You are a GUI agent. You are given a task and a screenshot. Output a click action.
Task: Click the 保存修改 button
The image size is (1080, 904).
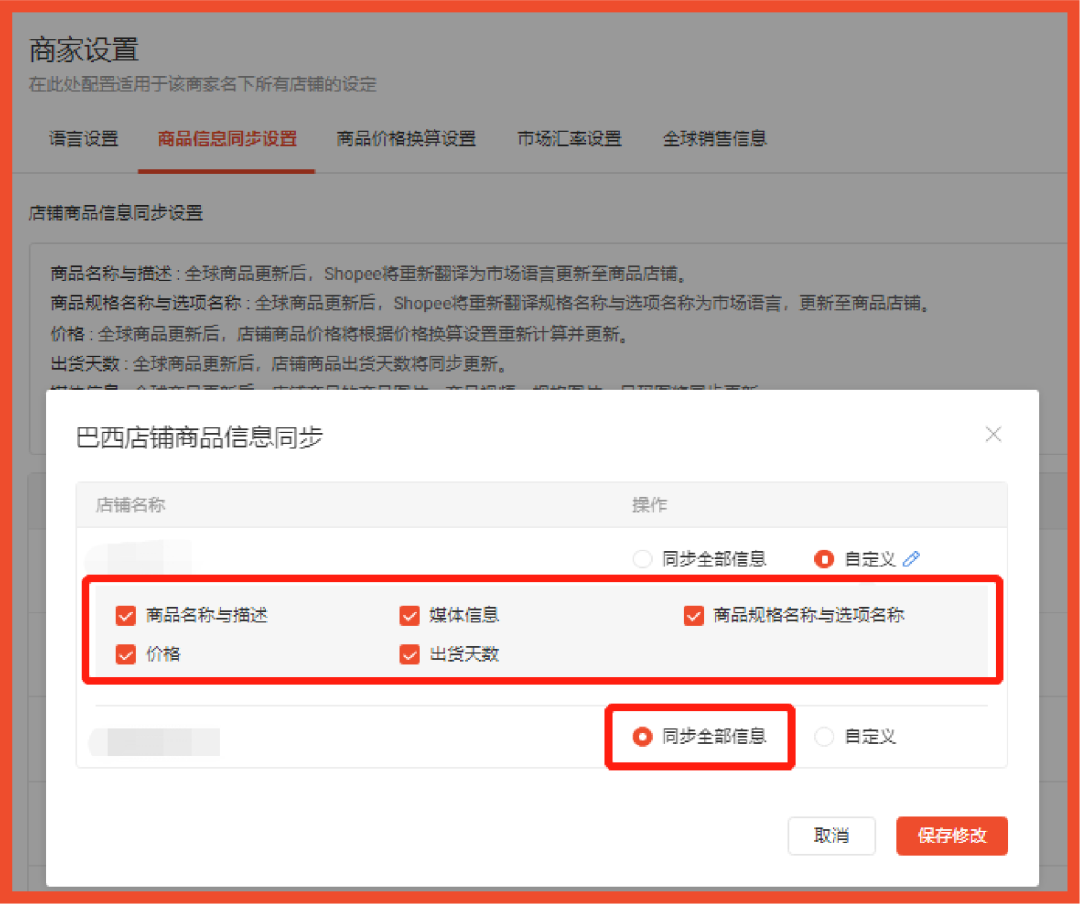pyautogui.click(x=951, y=836)
